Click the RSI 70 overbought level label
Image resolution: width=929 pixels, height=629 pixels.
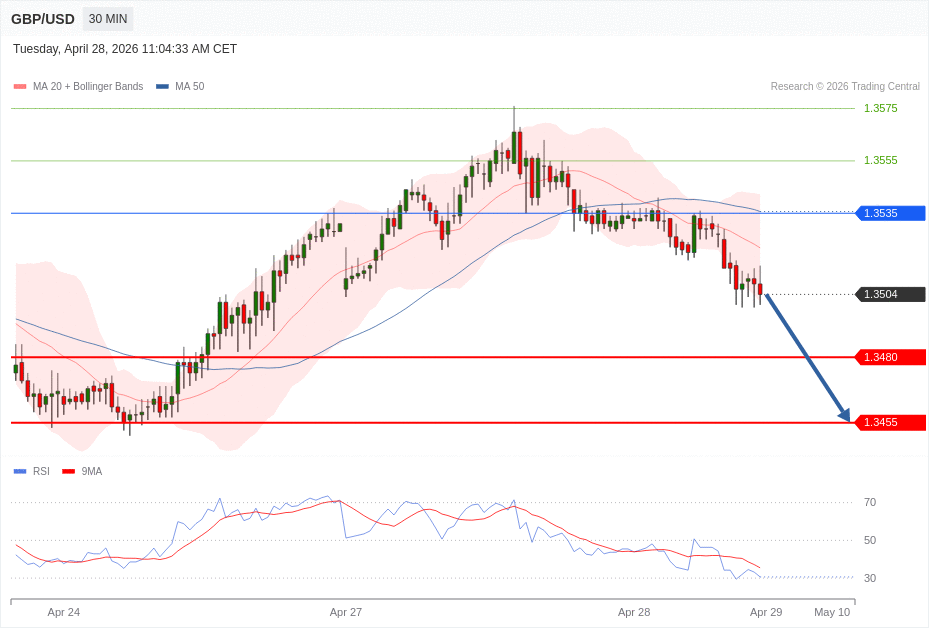coord(870,502)
